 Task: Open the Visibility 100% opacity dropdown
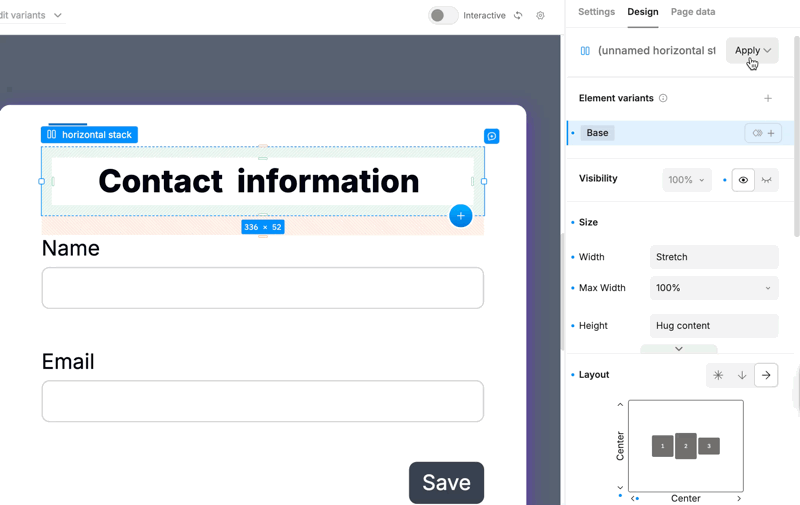click(686, 180)
